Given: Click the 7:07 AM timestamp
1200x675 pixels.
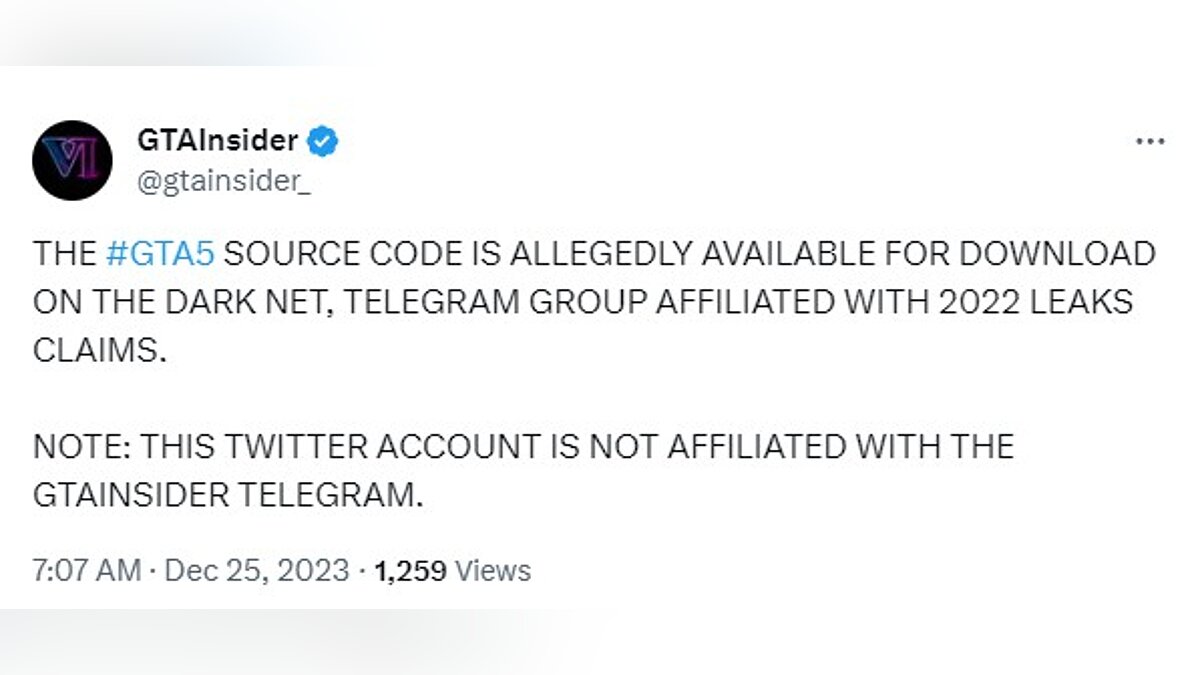Looking at the screenshot, I should click(x=87, y=571).
